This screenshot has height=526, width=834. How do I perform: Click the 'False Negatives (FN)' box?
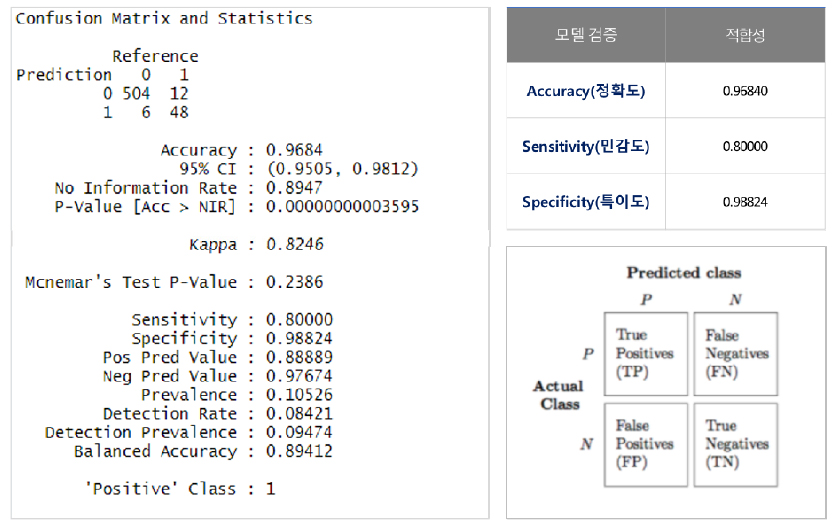736,354
